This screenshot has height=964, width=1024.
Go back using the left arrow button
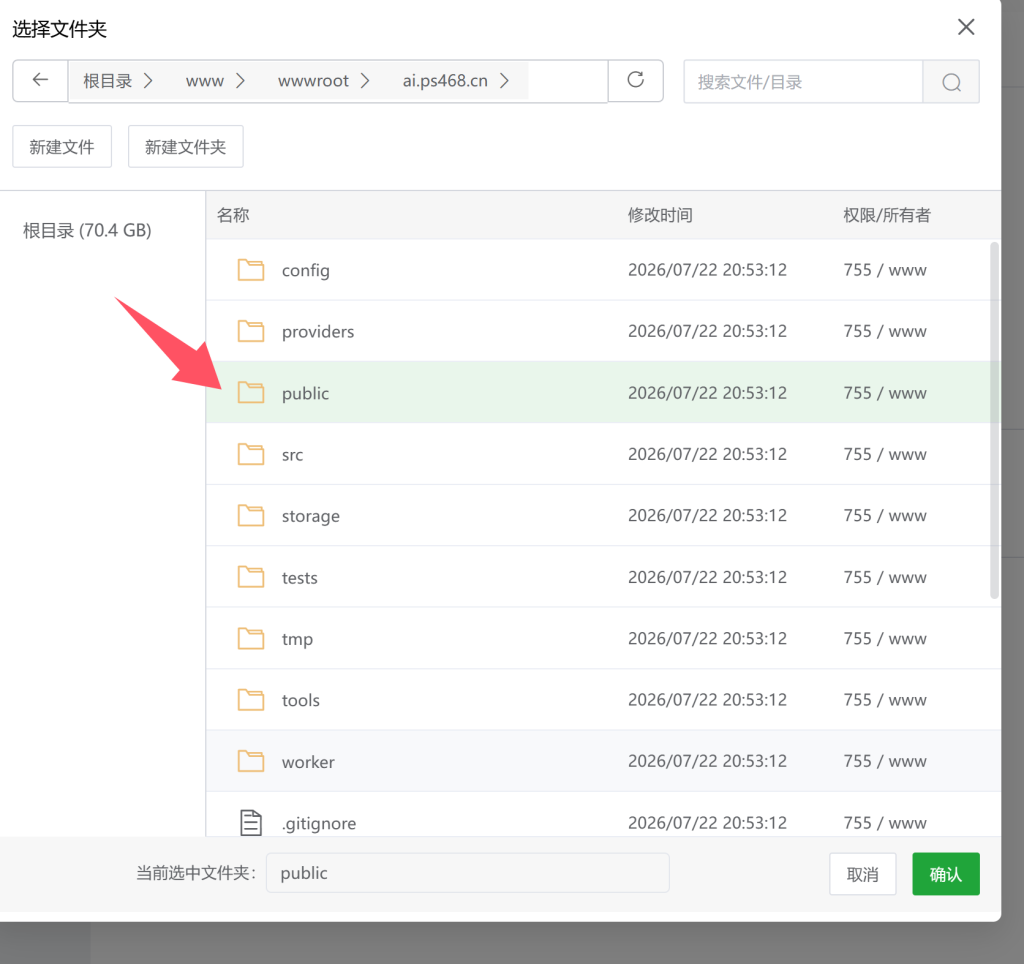40,81
